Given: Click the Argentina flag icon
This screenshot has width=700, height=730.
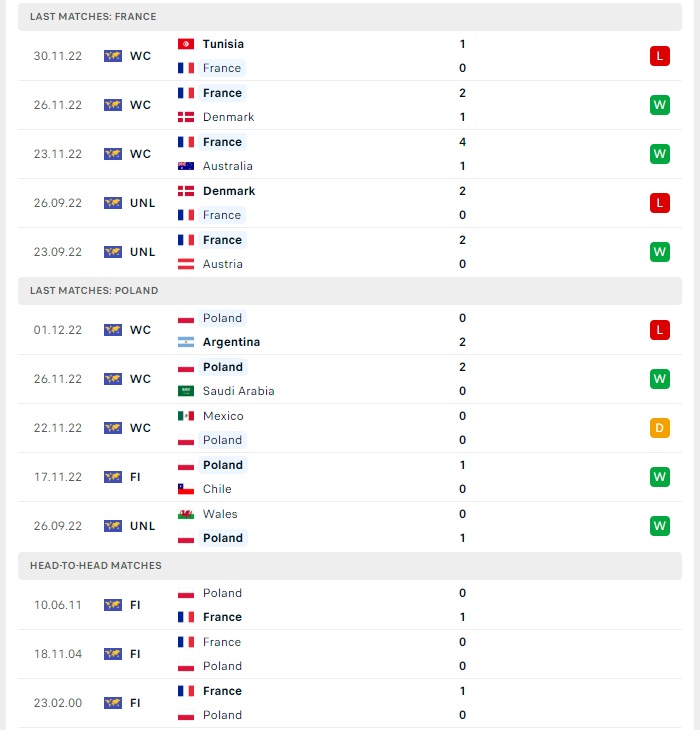Looking at the screenshot, I should coord(186,342).
